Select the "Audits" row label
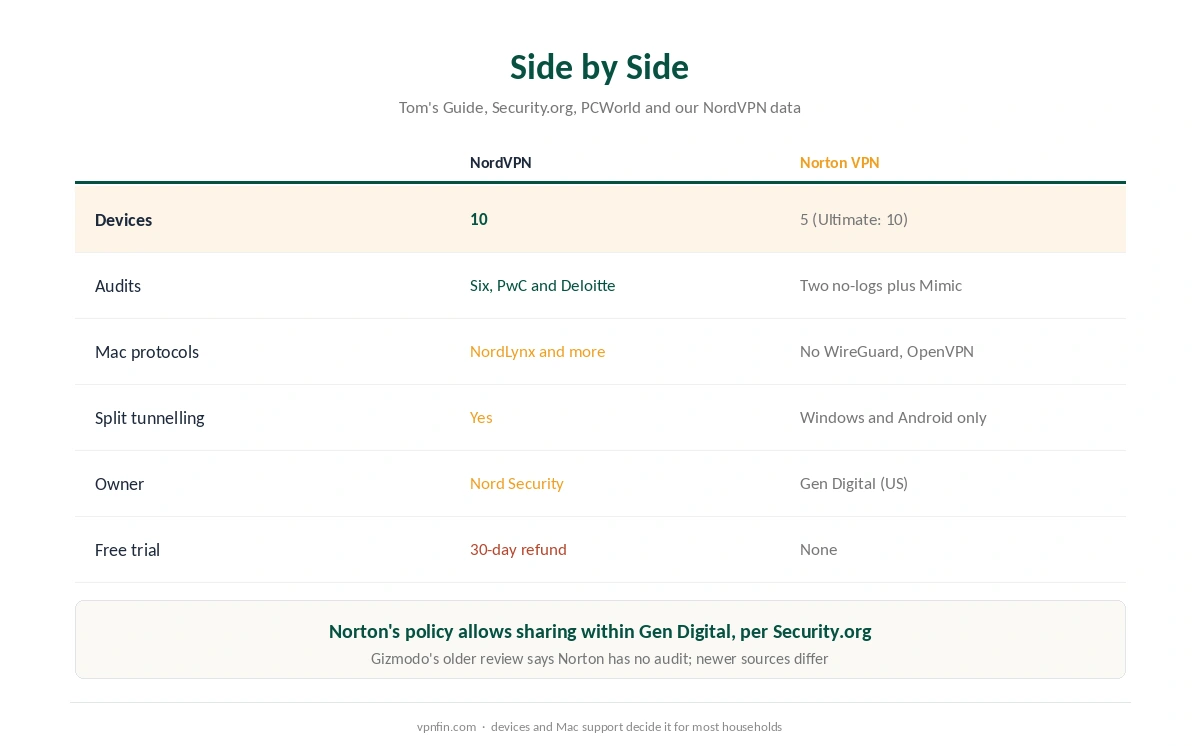Viewport: 1200px width, 746px height. [118, 286]
